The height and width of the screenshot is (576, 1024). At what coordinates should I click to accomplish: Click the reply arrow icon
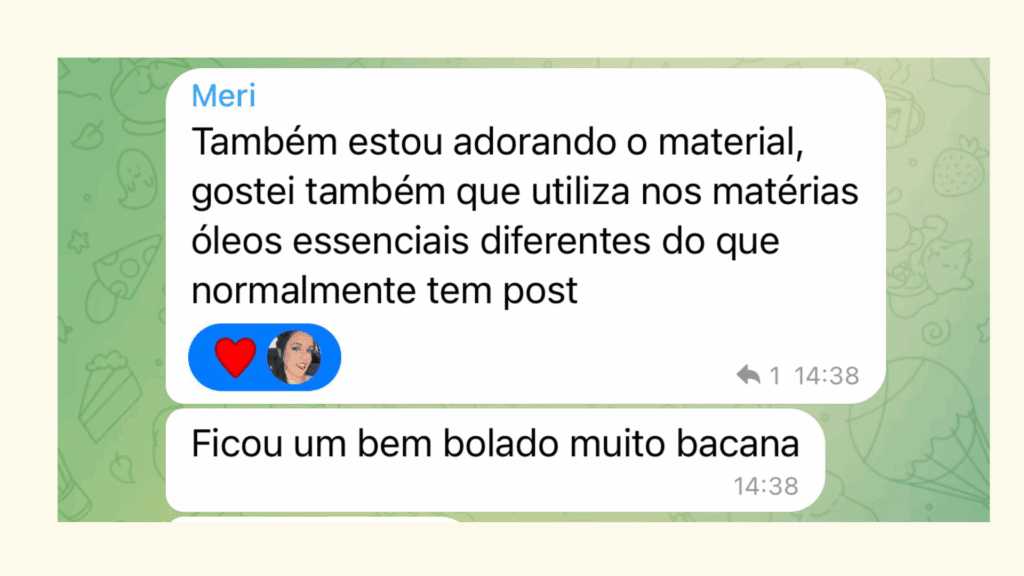pos(748,376)
